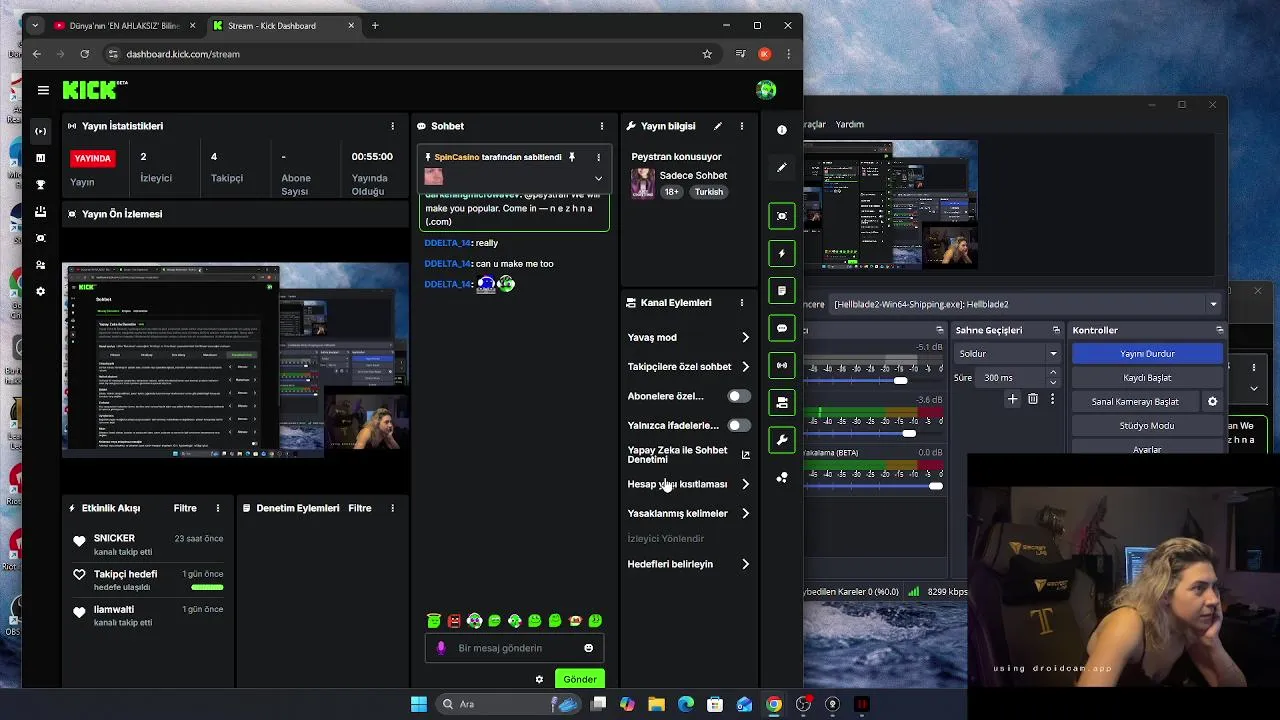This screenshot has height=720, width=1280.
Task: Open the Stream section in Kick's left sidebar
Action: coord(41,131)
